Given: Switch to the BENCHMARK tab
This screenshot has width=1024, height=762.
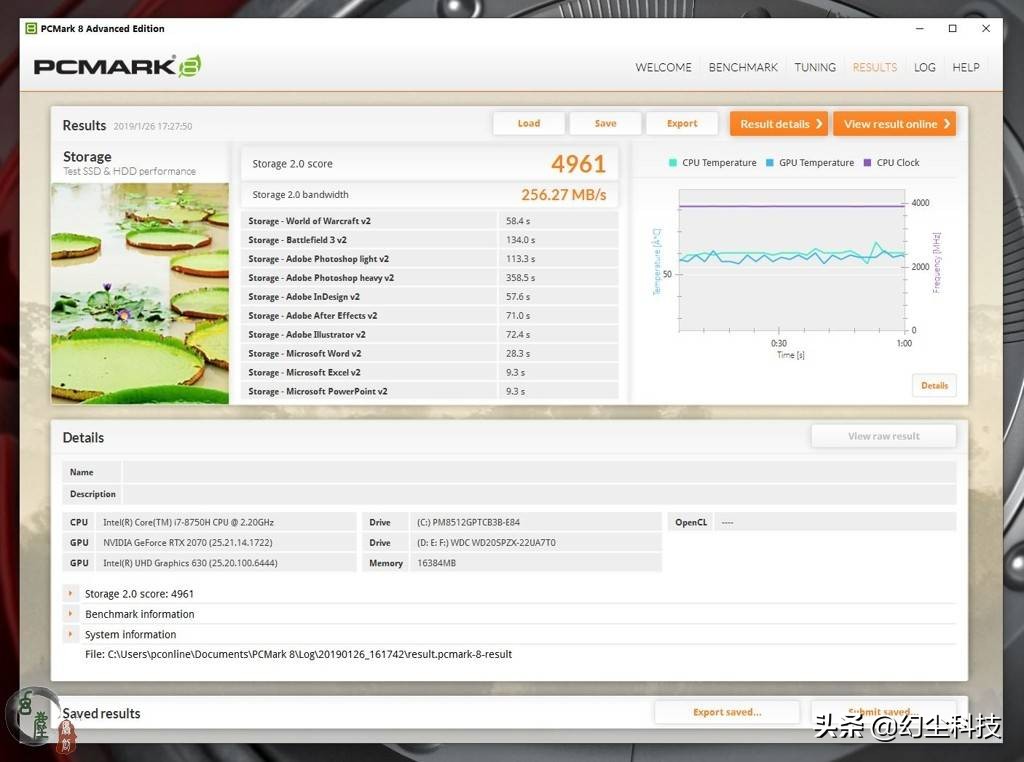Looking at the screenshot, I should pyautogui.click(x=743, y=67).
